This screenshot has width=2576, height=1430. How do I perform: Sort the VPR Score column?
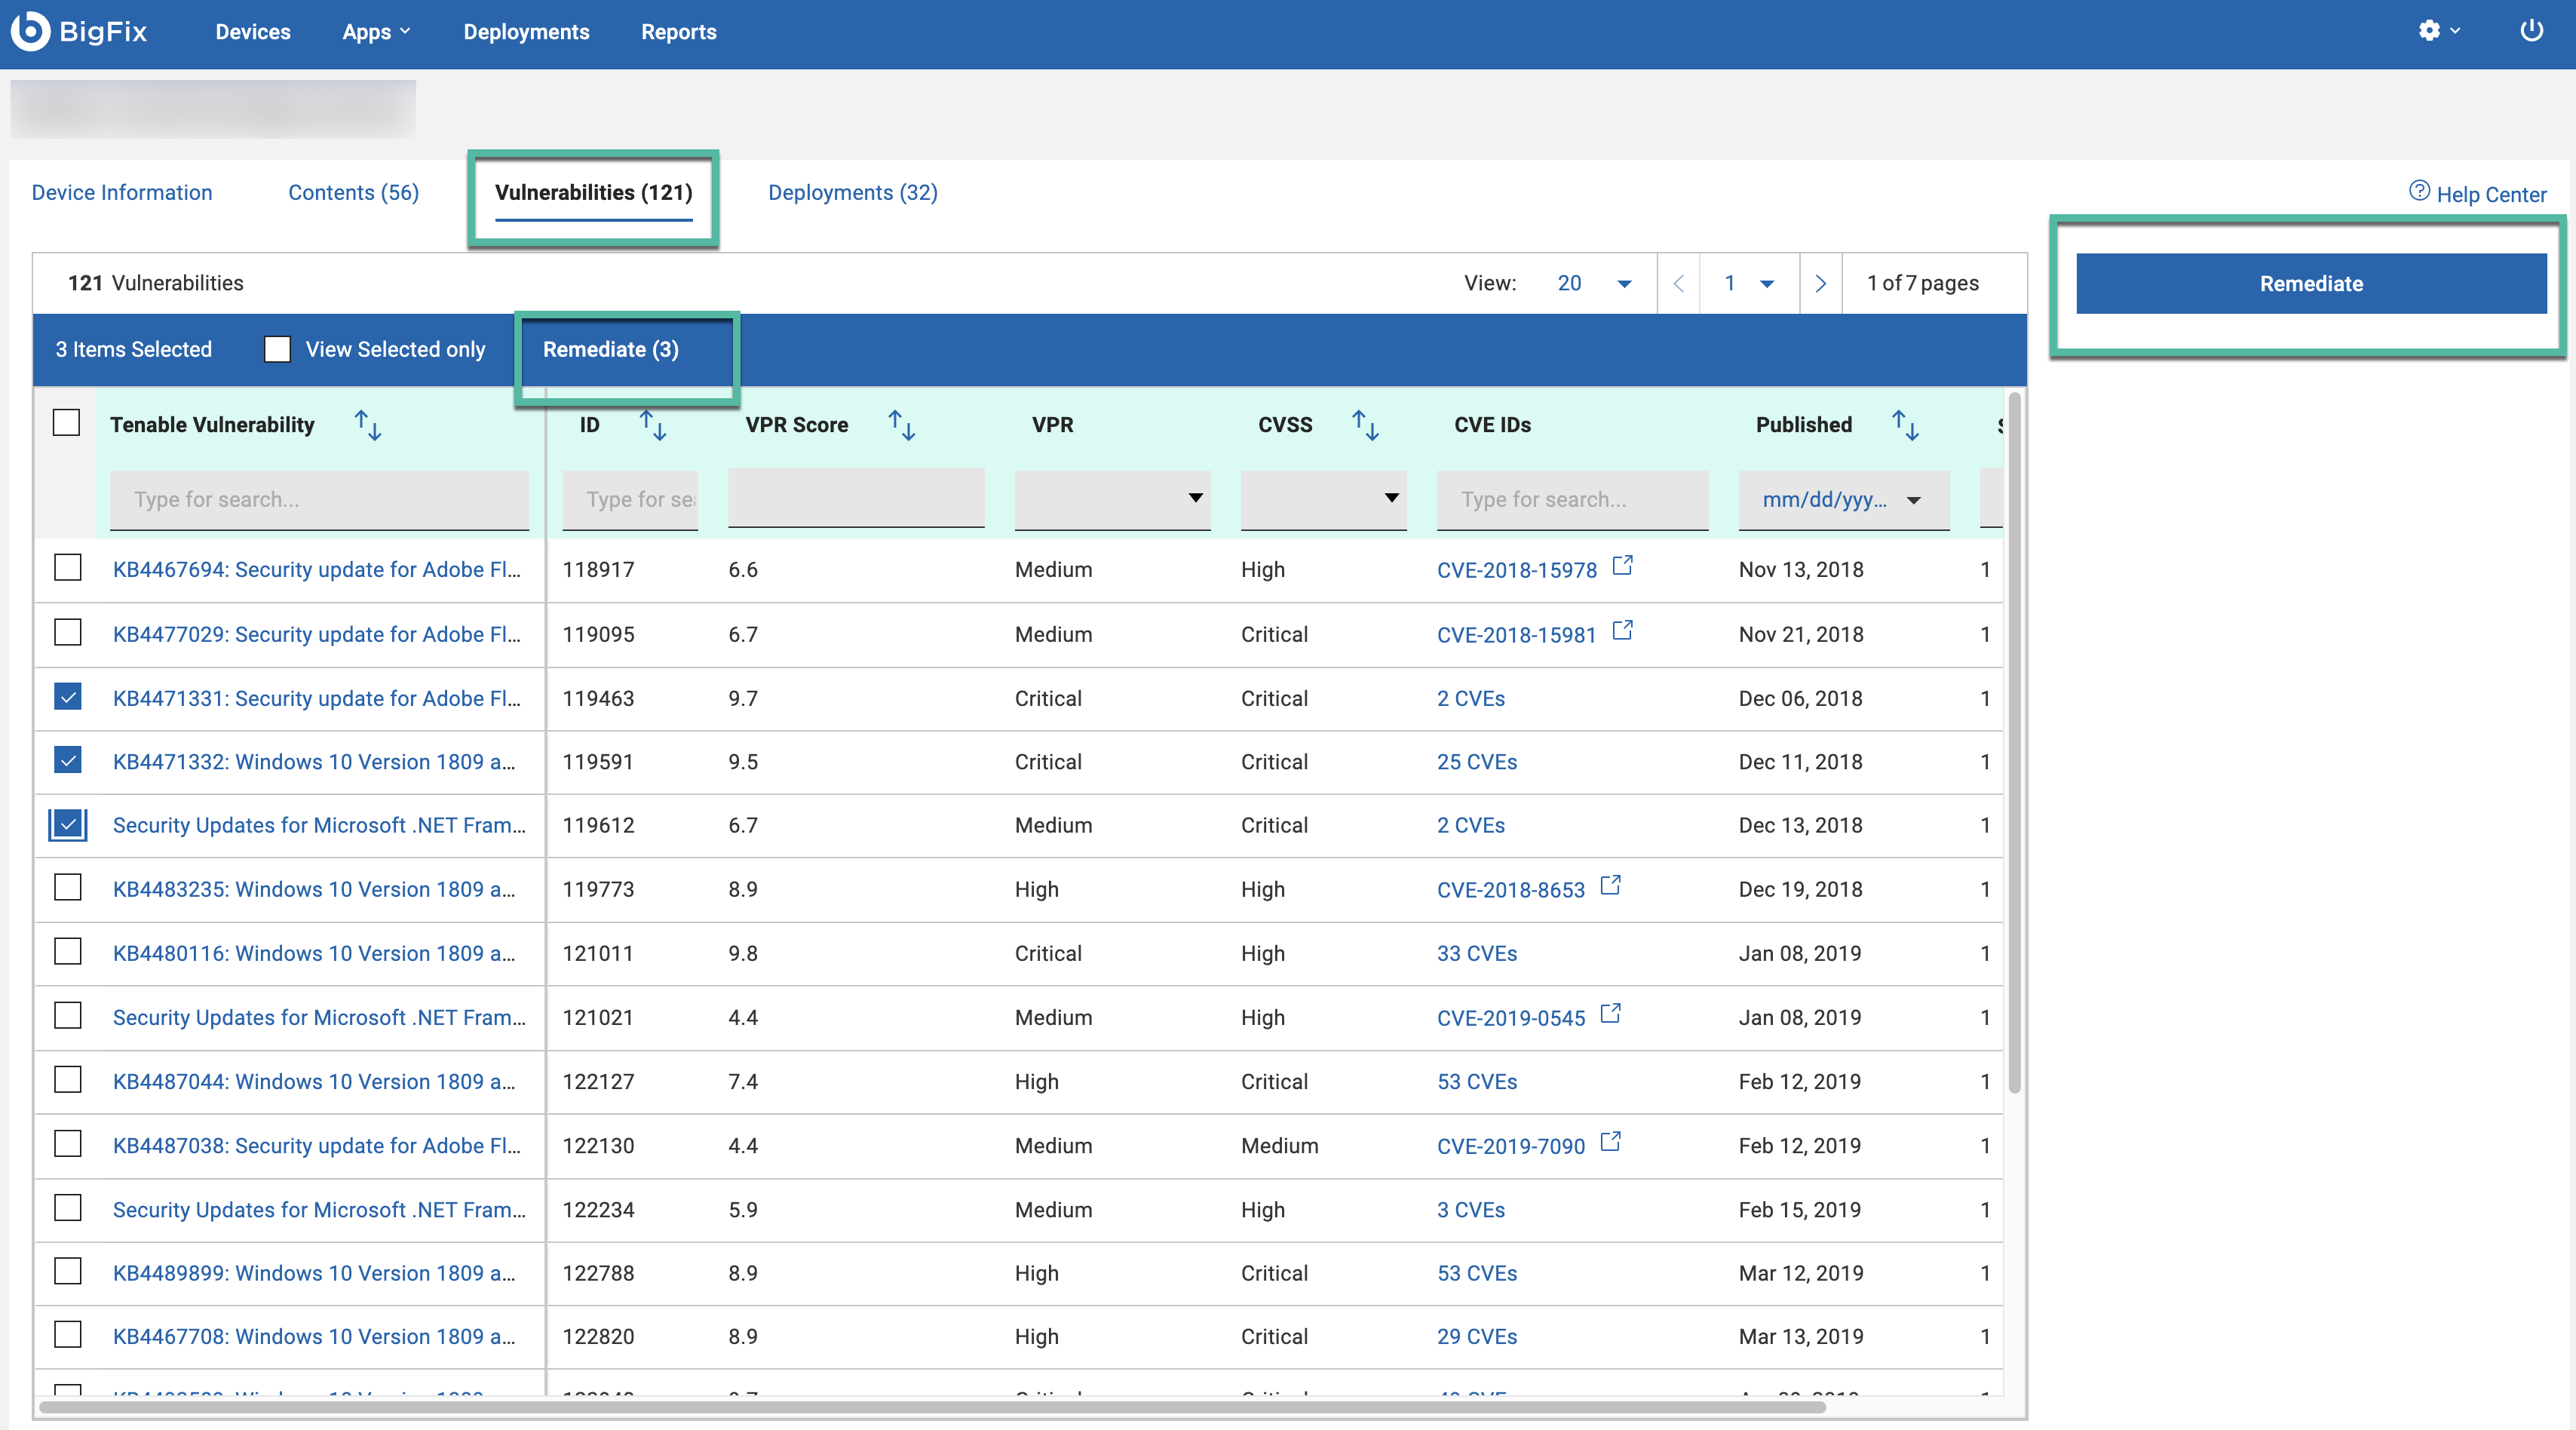901,425
